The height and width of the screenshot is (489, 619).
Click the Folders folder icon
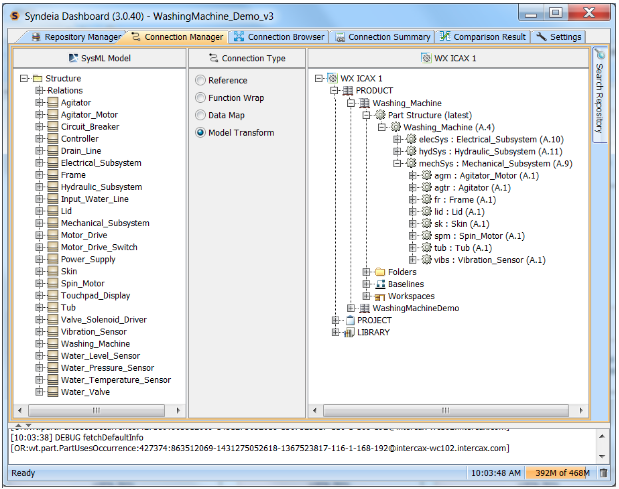point(380,272)
